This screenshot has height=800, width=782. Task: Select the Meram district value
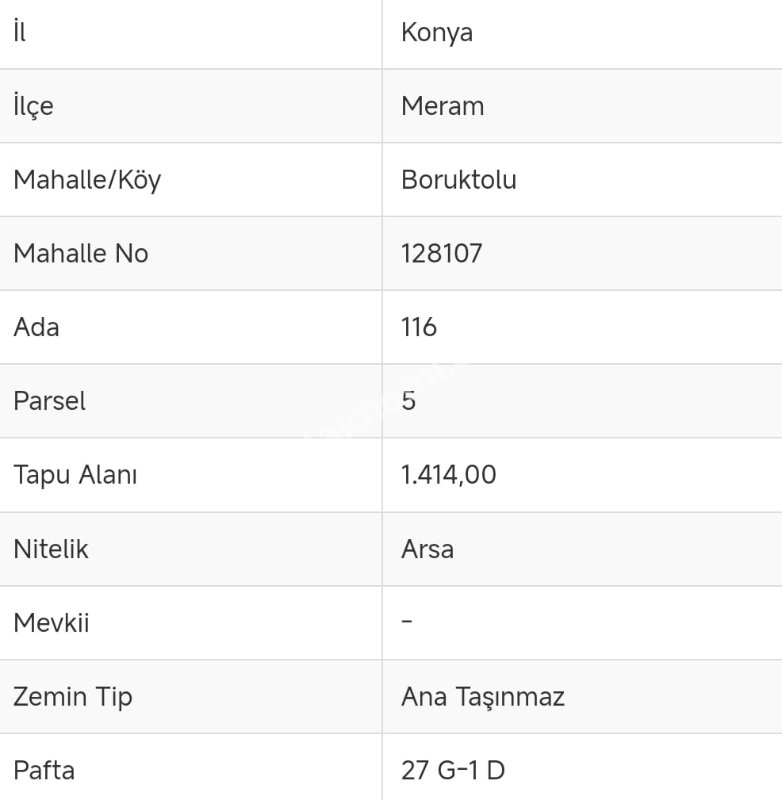tap(442, 106)
